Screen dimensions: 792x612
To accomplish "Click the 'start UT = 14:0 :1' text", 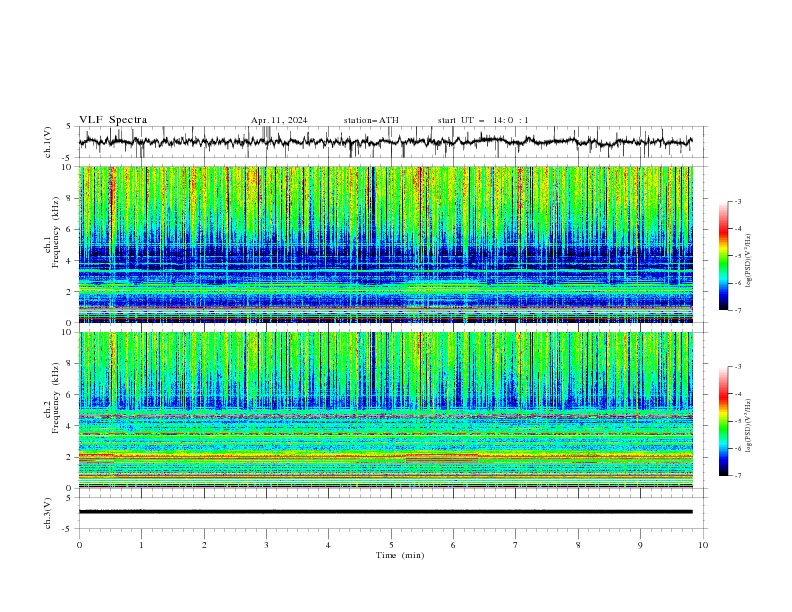I will click(483, 120).
